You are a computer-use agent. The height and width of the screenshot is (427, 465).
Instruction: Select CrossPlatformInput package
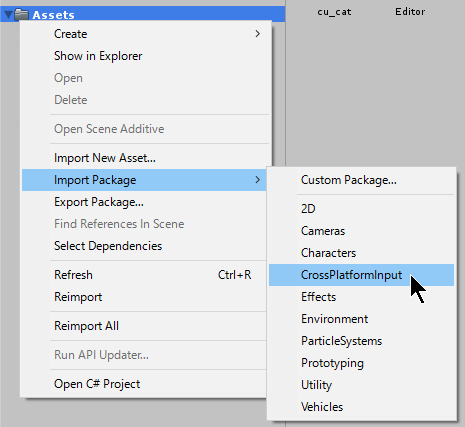pos(361,275)
